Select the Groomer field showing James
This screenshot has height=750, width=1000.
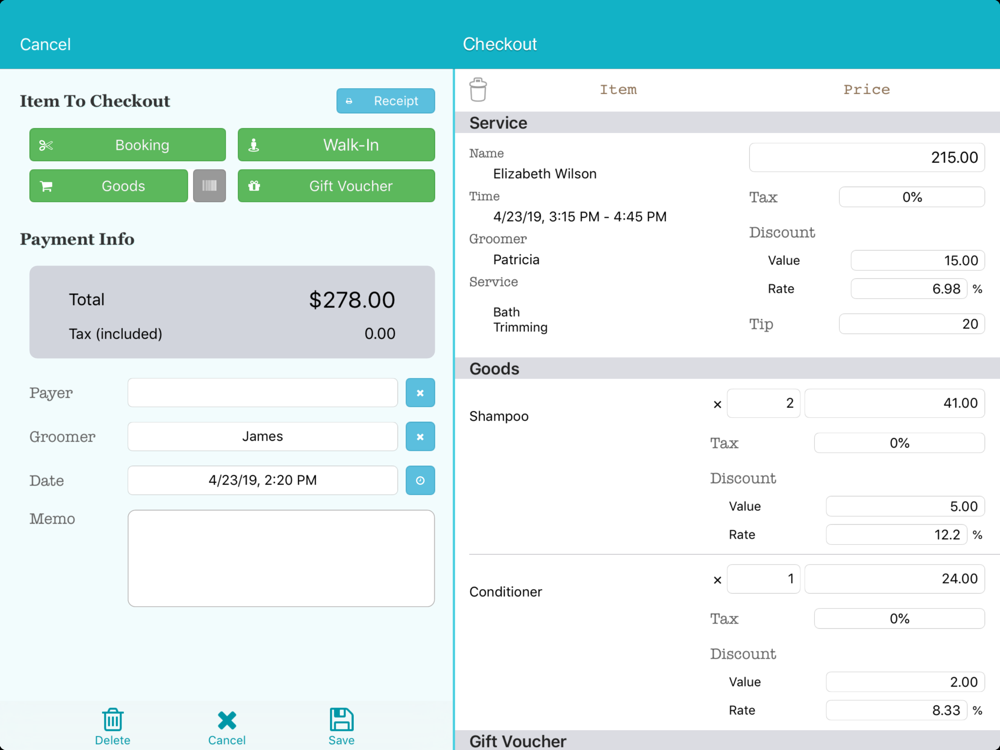[x=263, y=437]
